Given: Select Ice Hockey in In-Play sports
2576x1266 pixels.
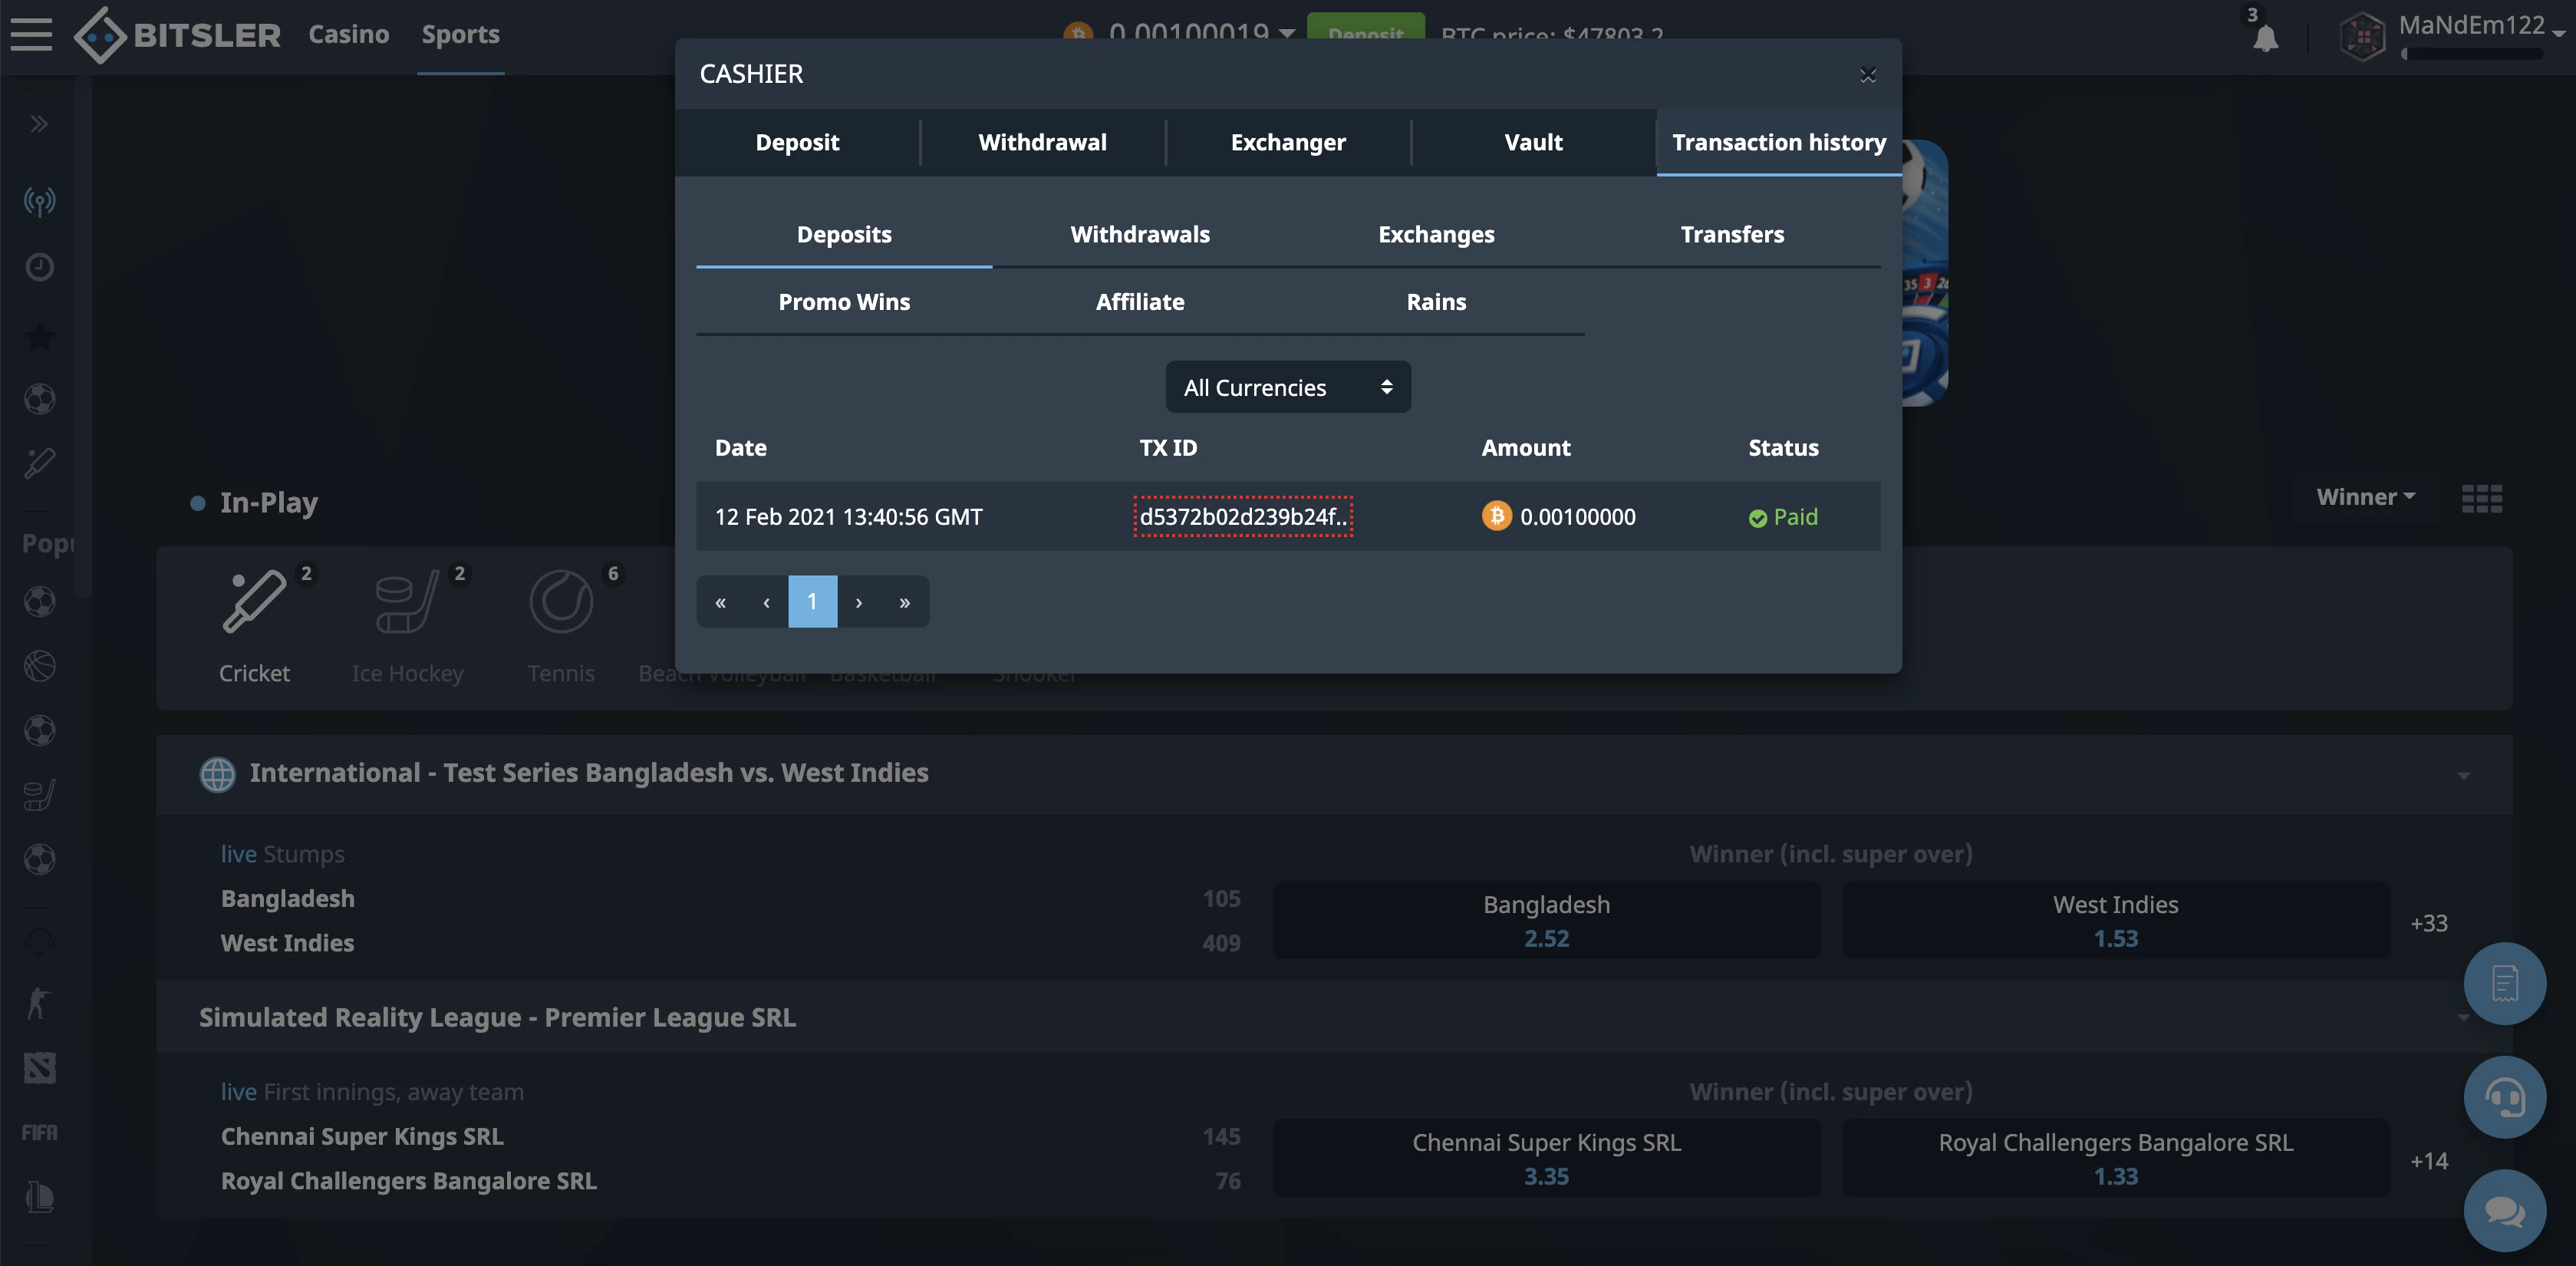Looking at the screenshot, I should coord(408,625).
